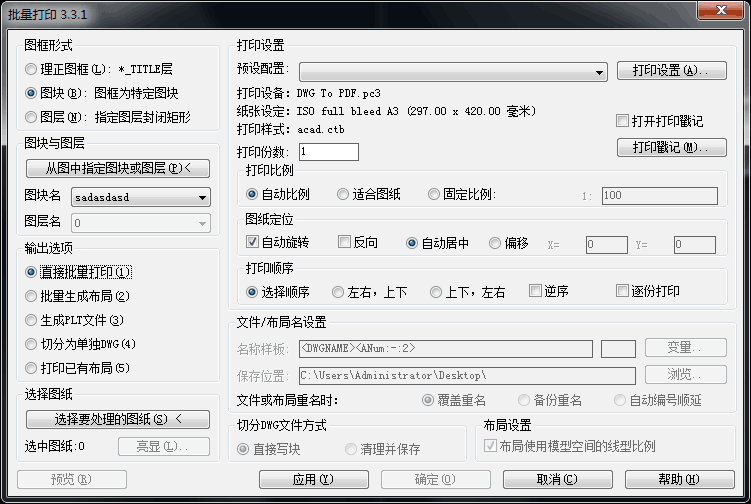Click the 打印戳记 stamp button
Image resolution: width=751 pixels, height=504 pixels.
[671, 148]
